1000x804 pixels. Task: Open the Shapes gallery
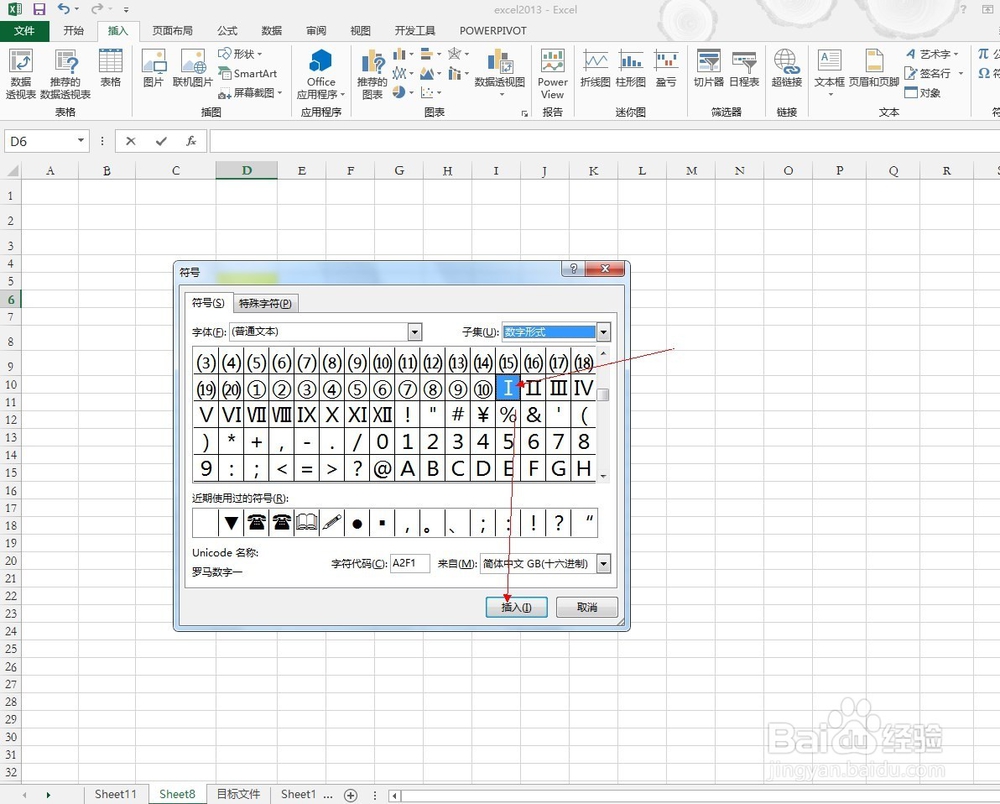[240, 54]
